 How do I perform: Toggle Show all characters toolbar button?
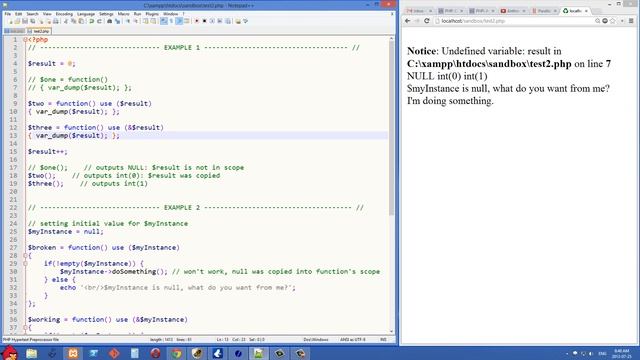pyautogui.click(x=171, y=21)
